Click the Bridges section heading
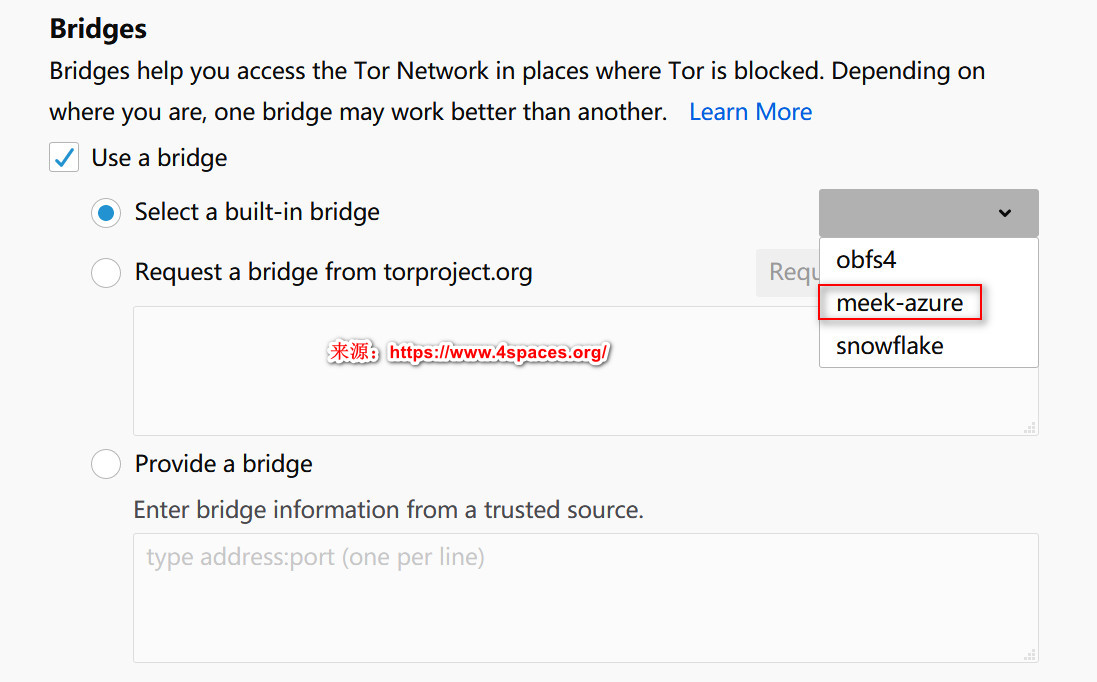 pos(97,28)
